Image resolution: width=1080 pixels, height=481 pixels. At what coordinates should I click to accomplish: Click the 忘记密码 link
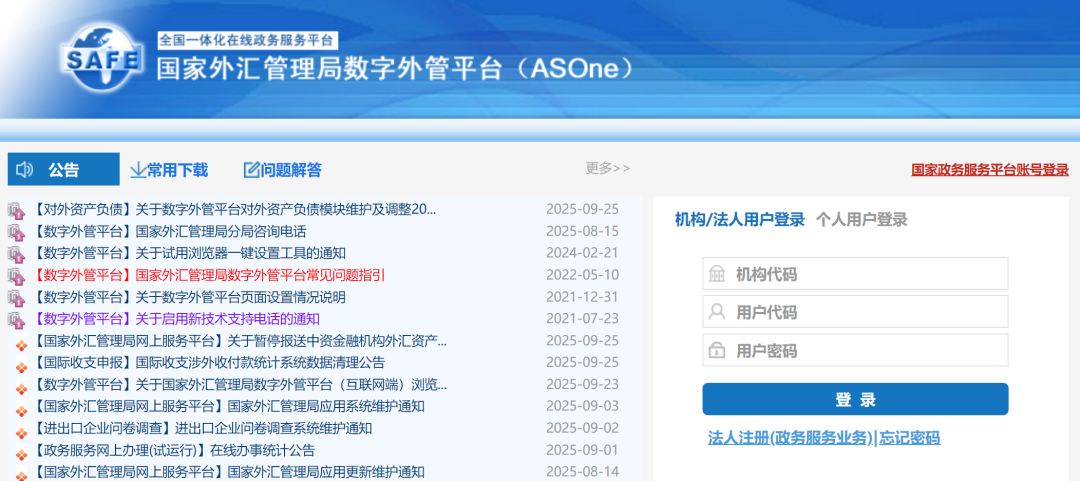910,438
